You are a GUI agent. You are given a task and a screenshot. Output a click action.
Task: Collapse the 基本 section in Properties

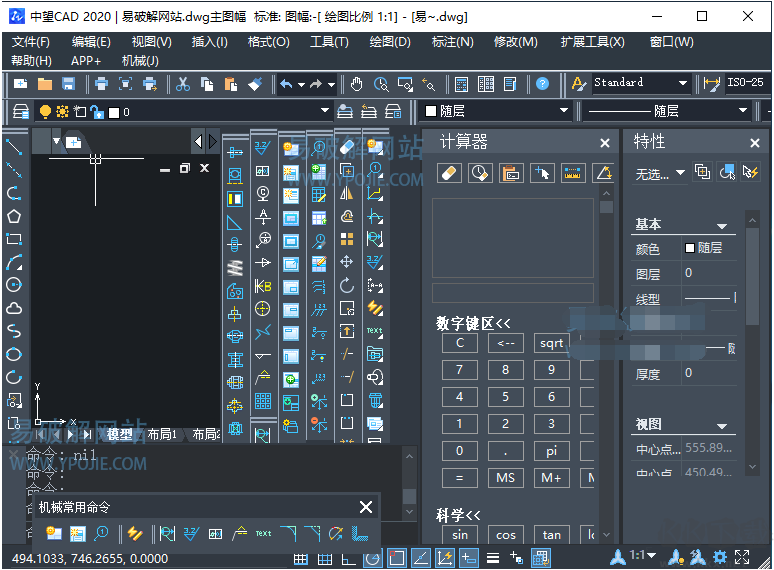tap(722, 226)
